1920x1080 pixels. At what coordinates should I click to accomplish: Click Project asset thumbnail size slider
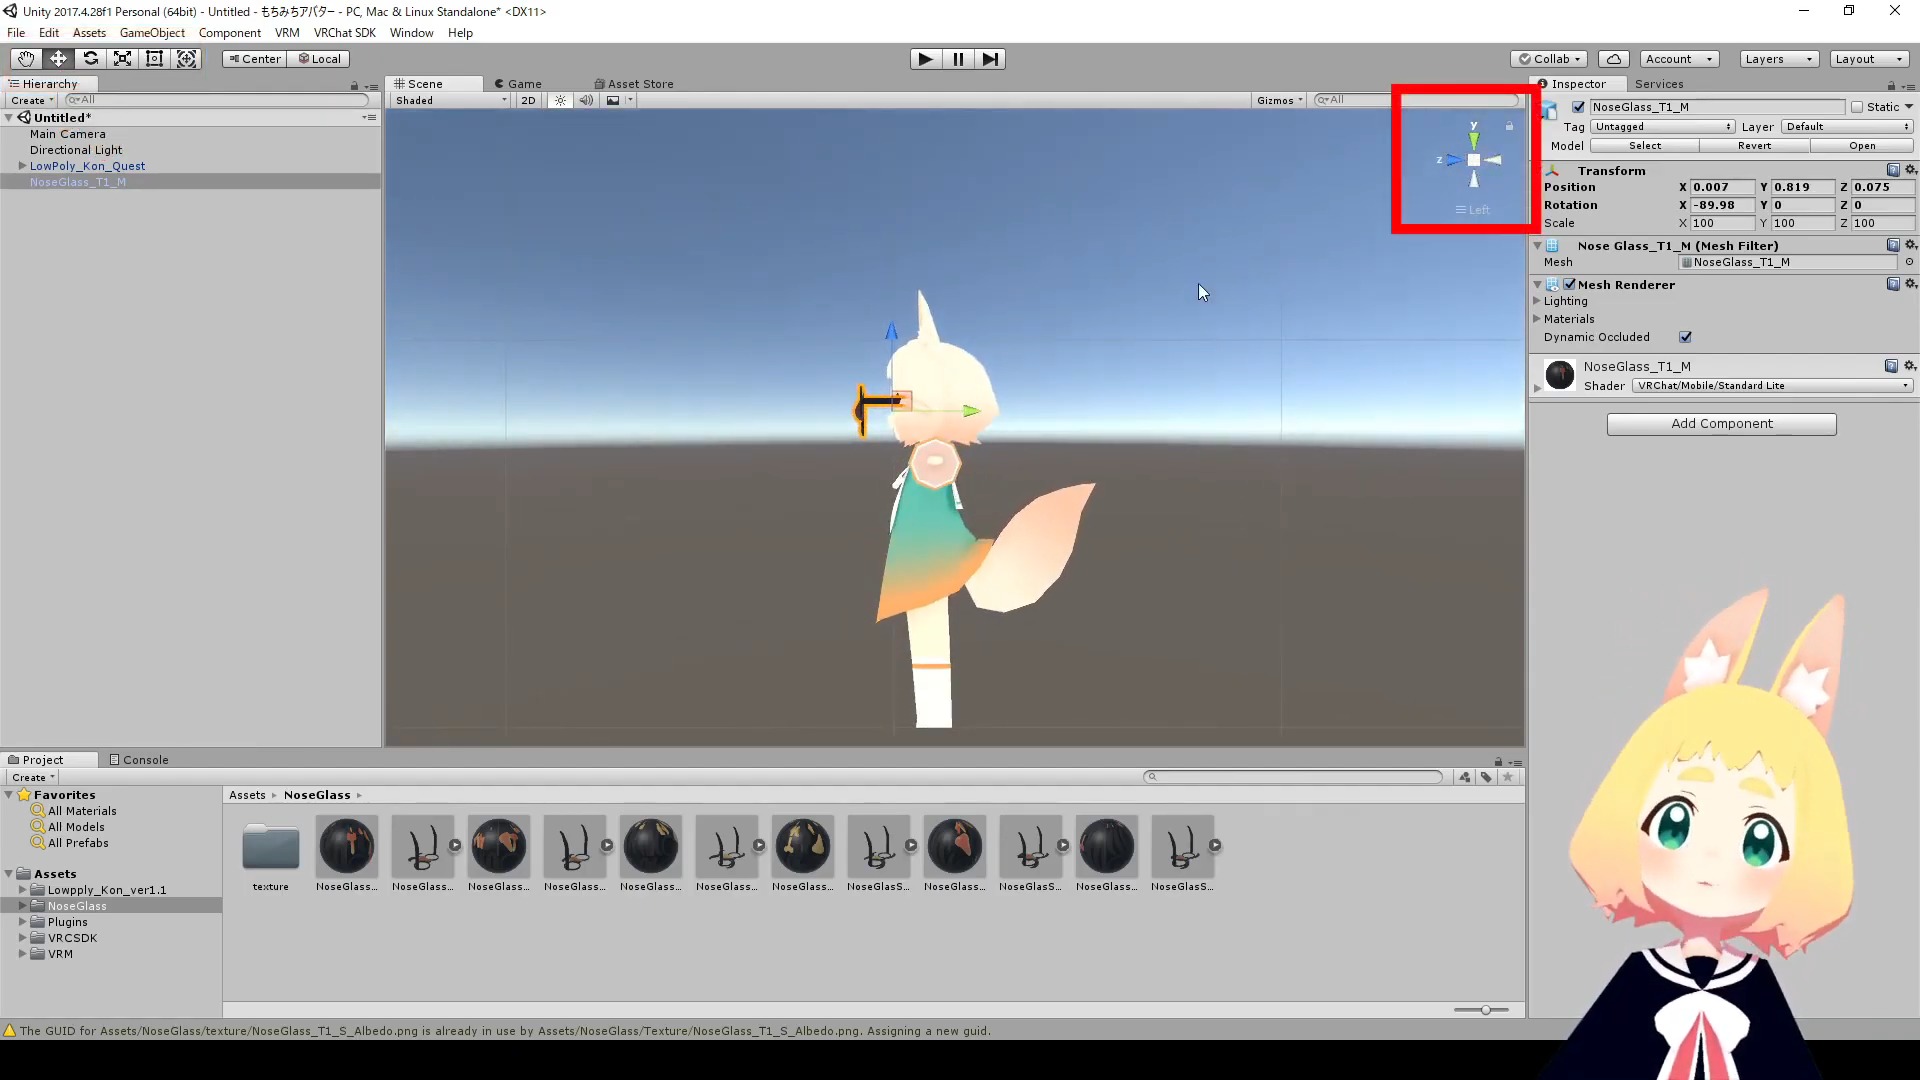point(1485,1010)
